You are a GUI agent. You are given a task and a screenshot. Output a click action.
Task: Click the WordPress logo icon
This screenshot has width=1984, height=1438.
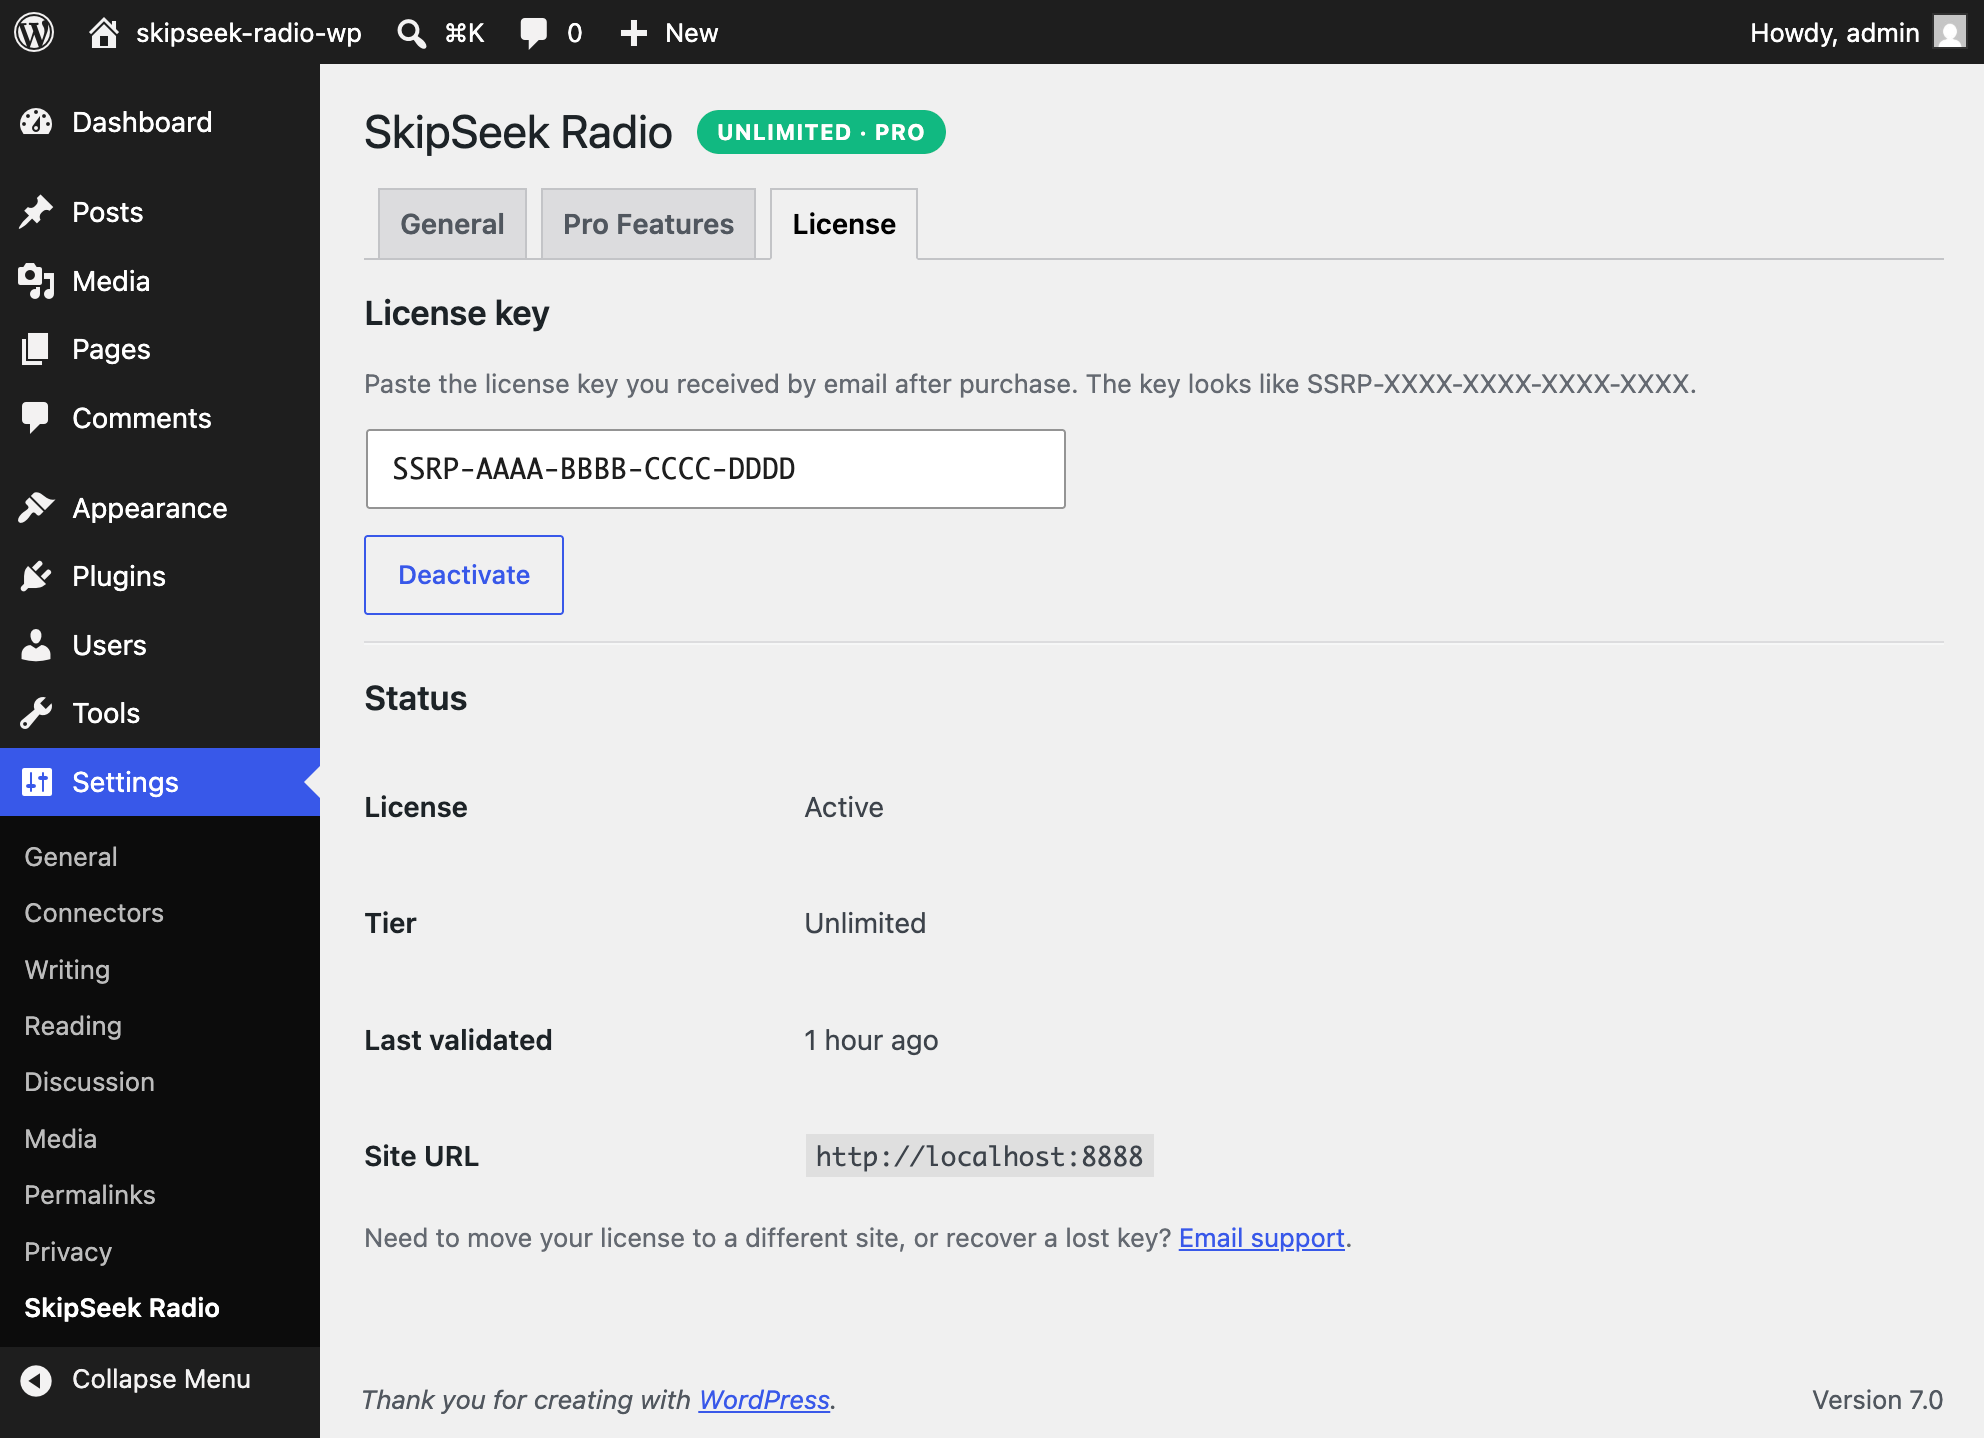(34, 32)
